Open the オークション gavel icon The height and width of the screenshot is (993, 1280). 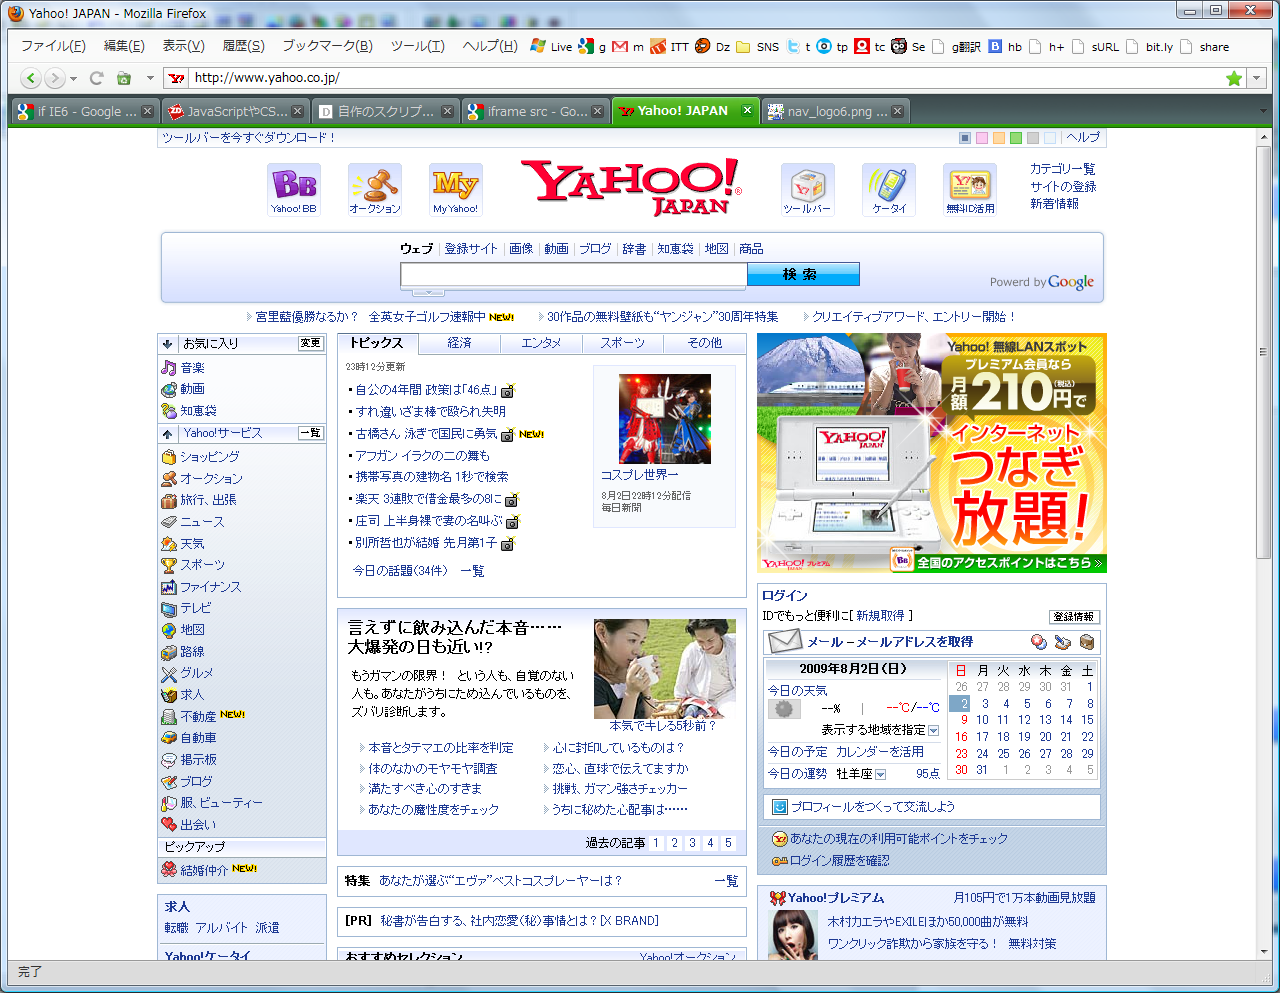click(x=375, y=189)
